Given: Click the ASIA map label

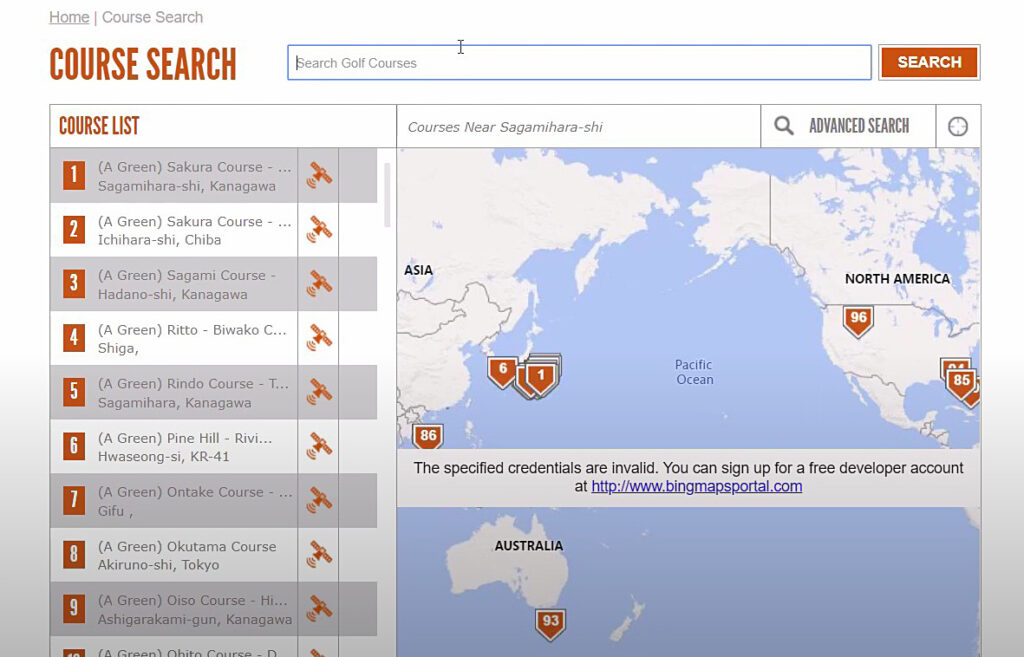Looking at the screenshot, I should point(419,270).
